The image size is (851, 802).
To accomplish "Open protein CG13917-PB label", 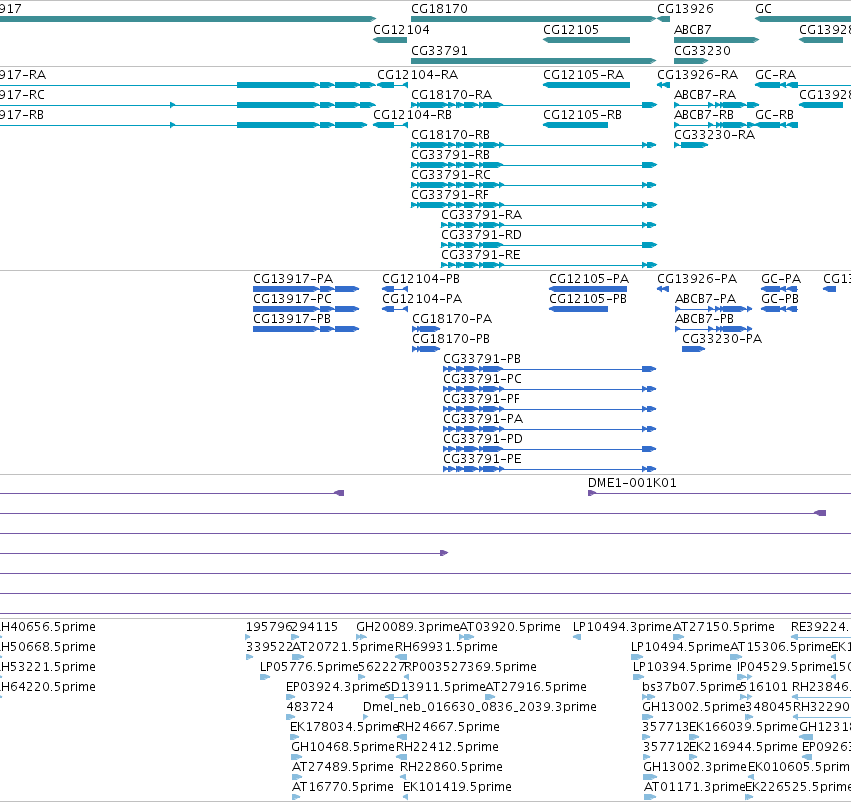I will tap(292, 319).
